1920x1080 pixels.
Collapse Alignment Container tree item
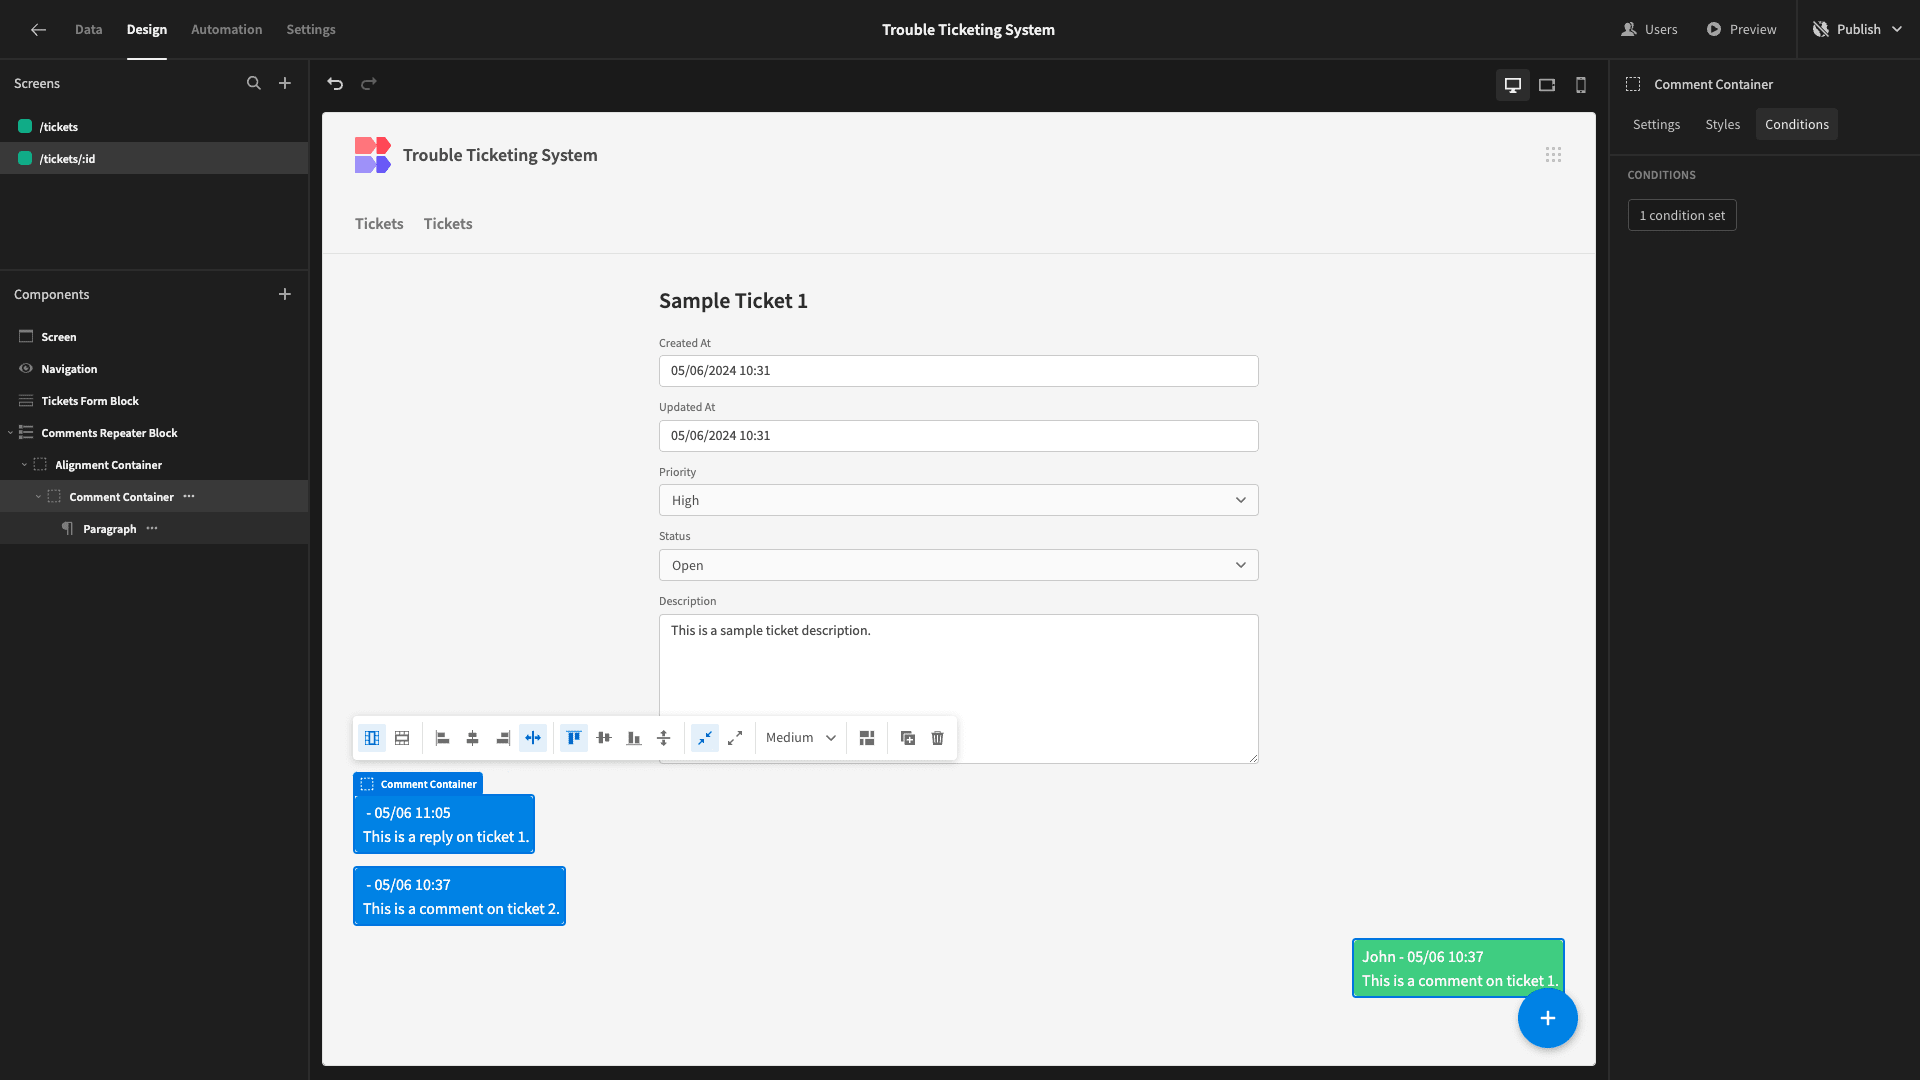(x=24, y=465)
